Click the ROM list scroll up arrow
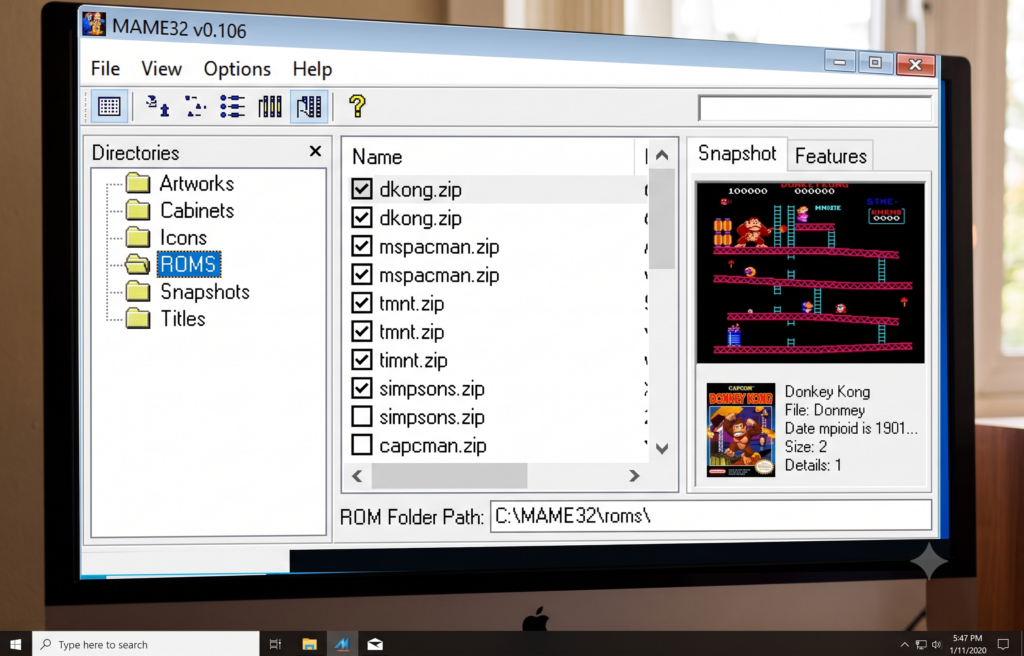 pyautogui.click(x=662, y=156)
